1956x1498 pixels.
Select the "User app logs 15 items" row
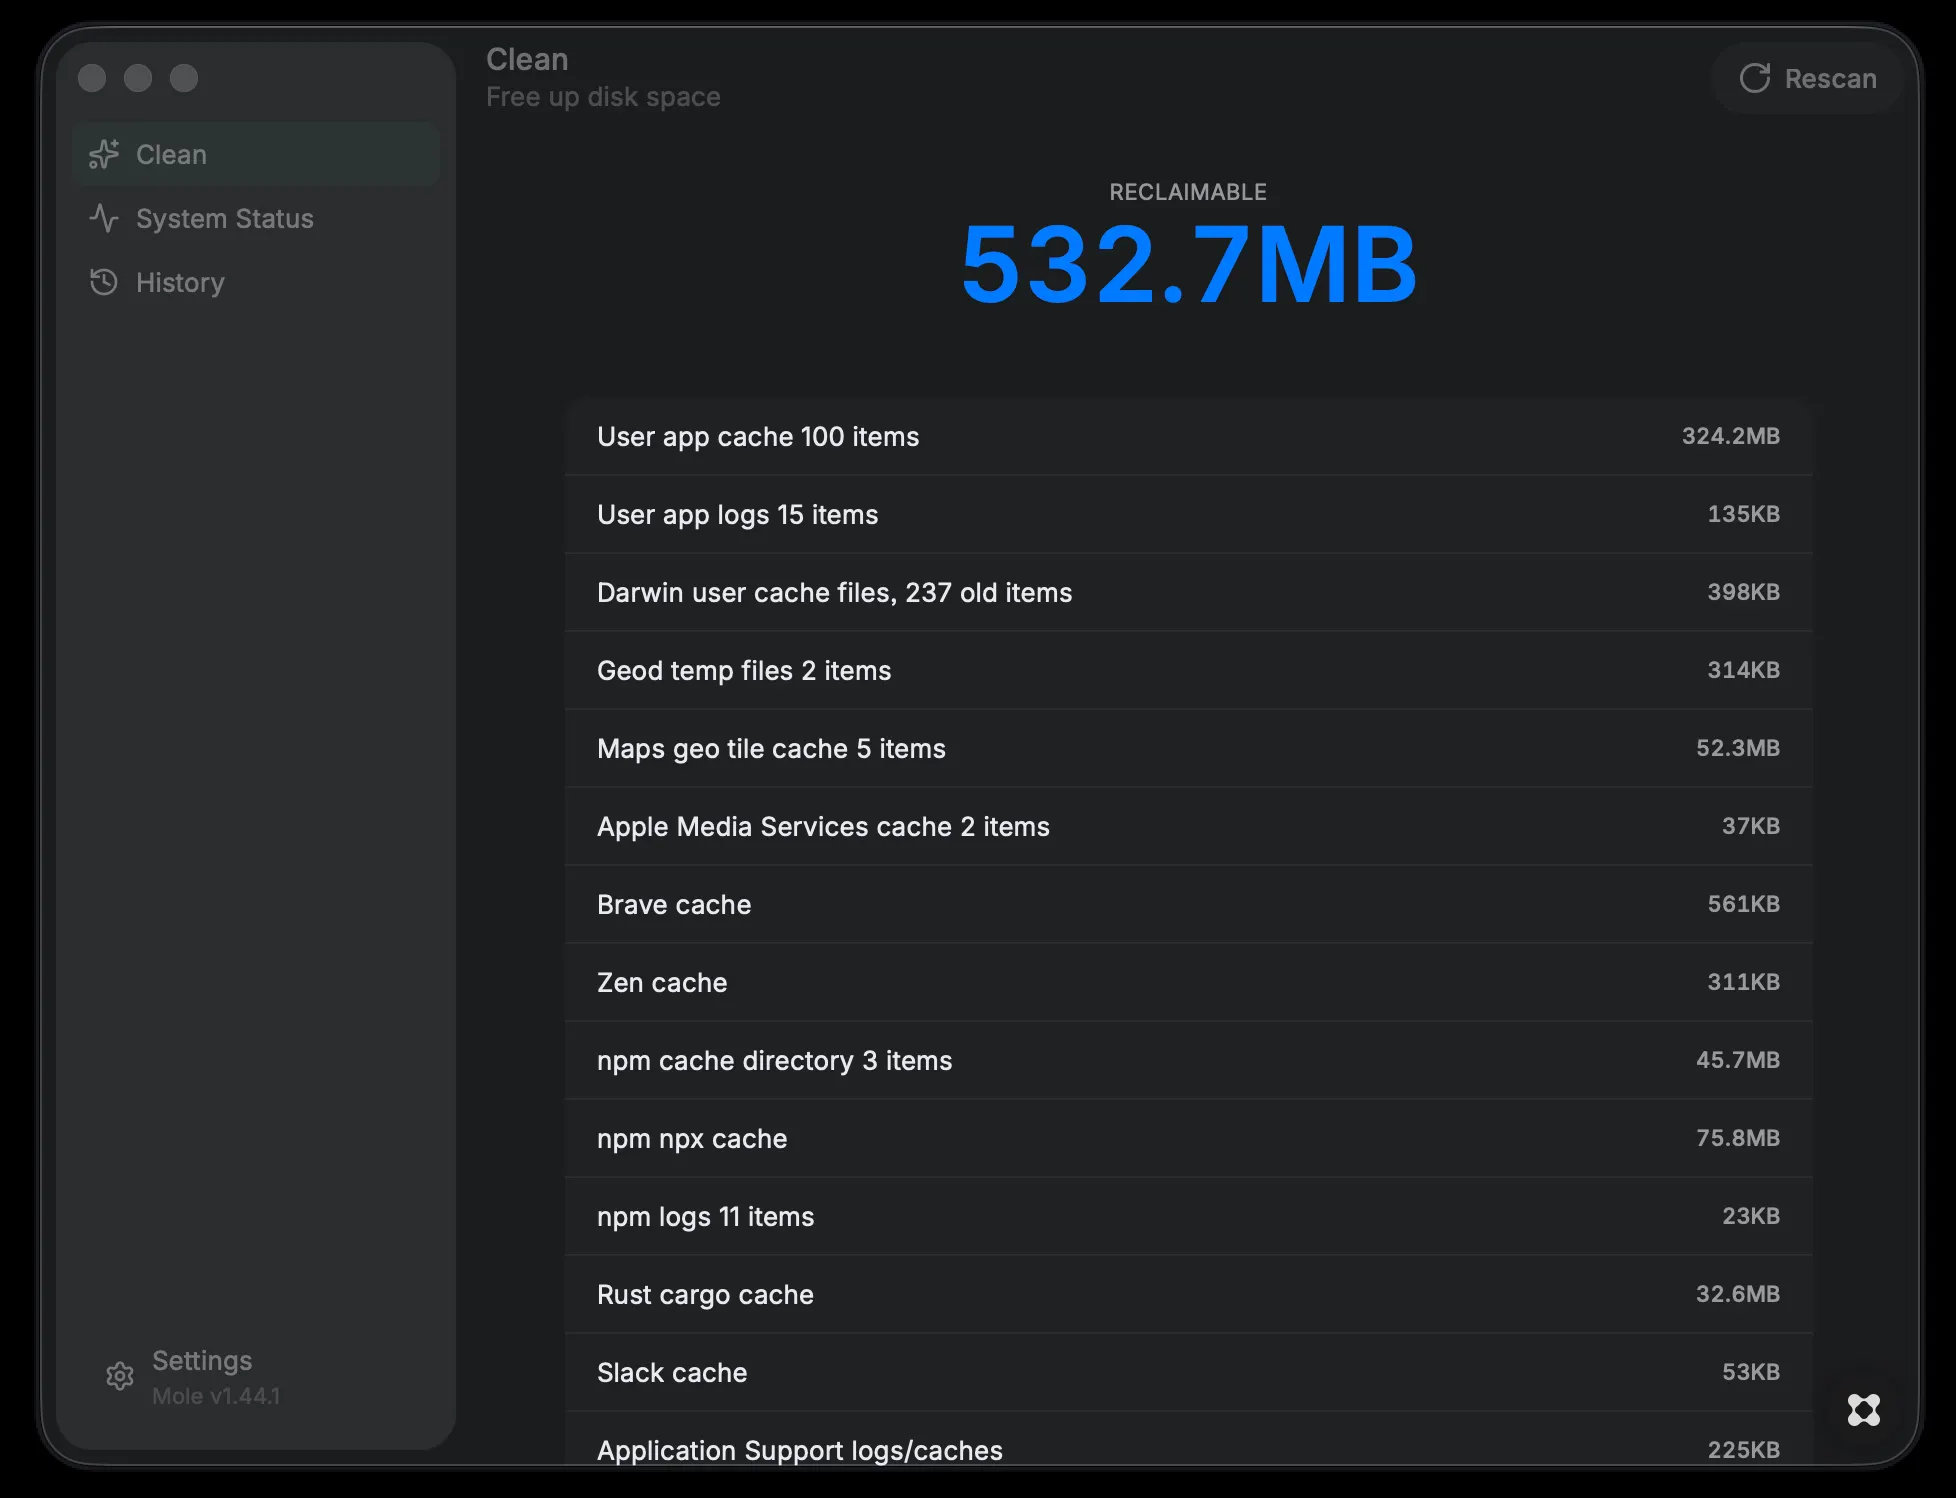click(x=1188, y=514)
